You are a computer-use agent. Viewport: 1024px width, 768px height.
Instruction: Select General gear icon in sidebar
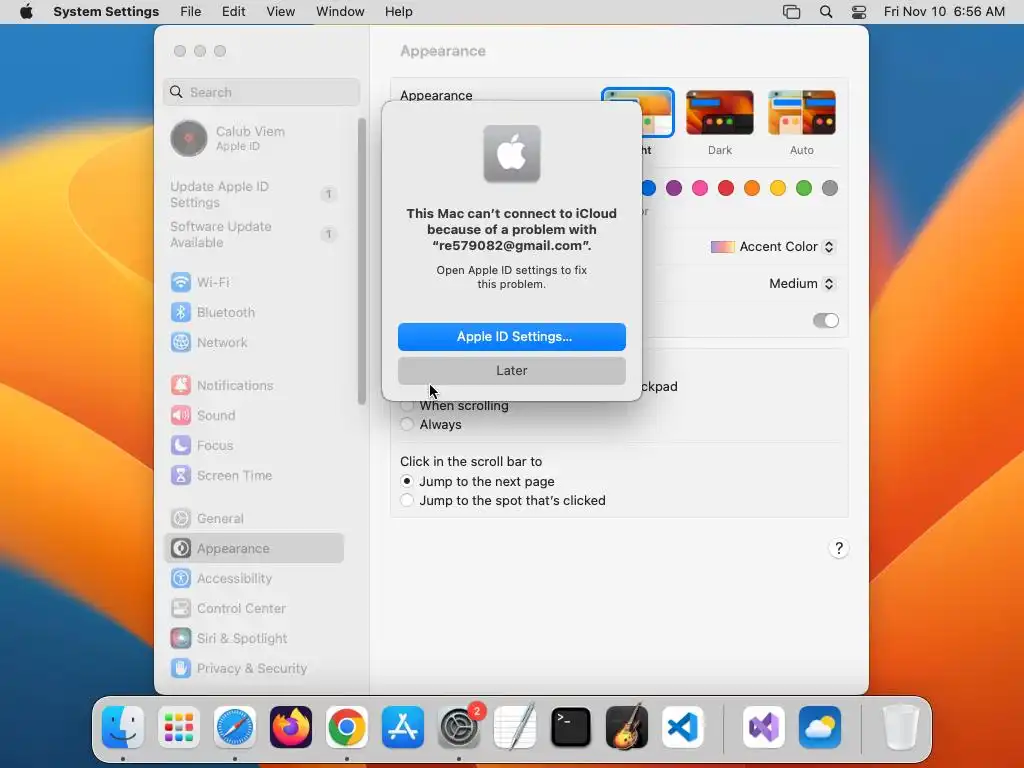(181, 519)
